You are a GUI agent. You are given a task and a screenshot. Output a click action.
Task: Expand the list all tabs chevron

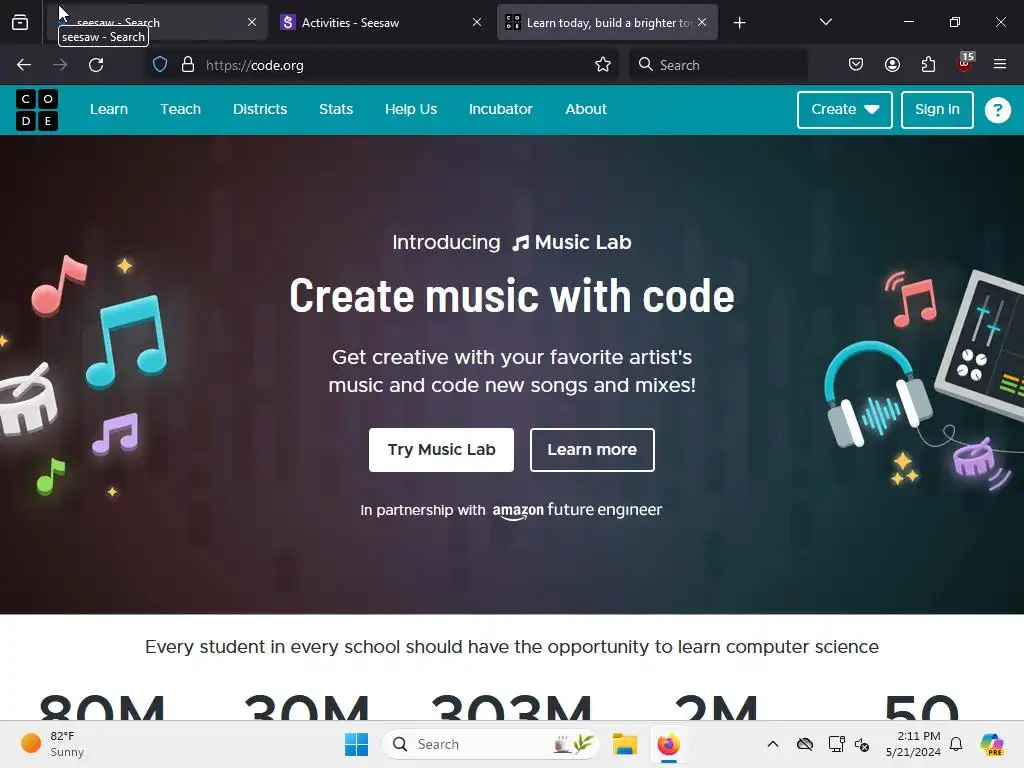coord(825,22)
